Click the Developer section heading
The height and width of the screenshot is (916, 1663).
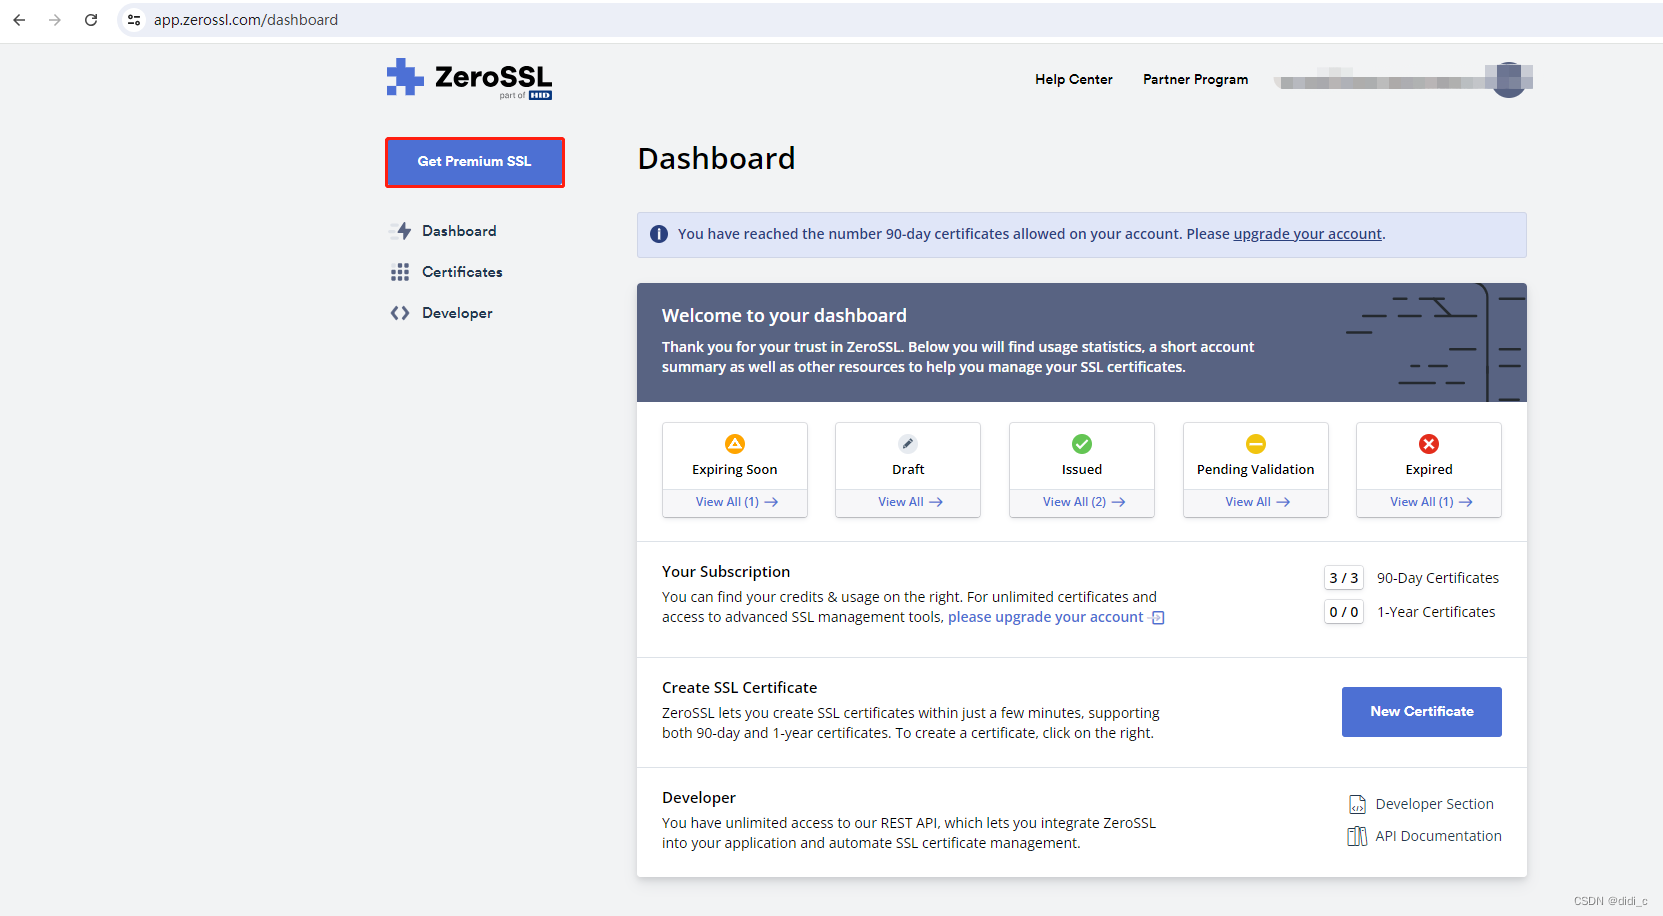tap(699, 798)
